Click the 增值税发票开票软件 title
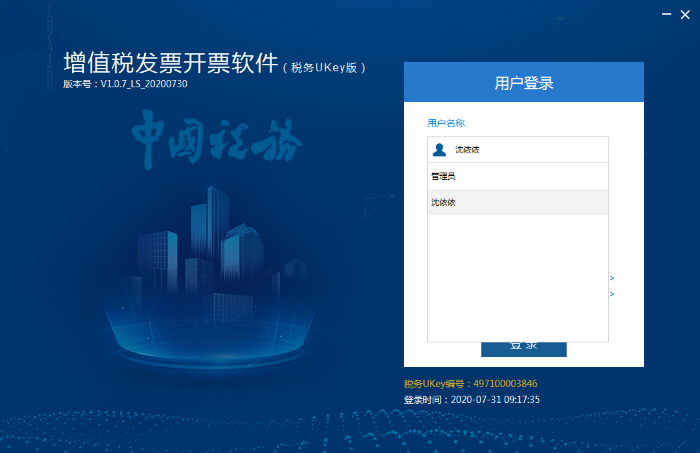700x453 pixels. [171, 62]
